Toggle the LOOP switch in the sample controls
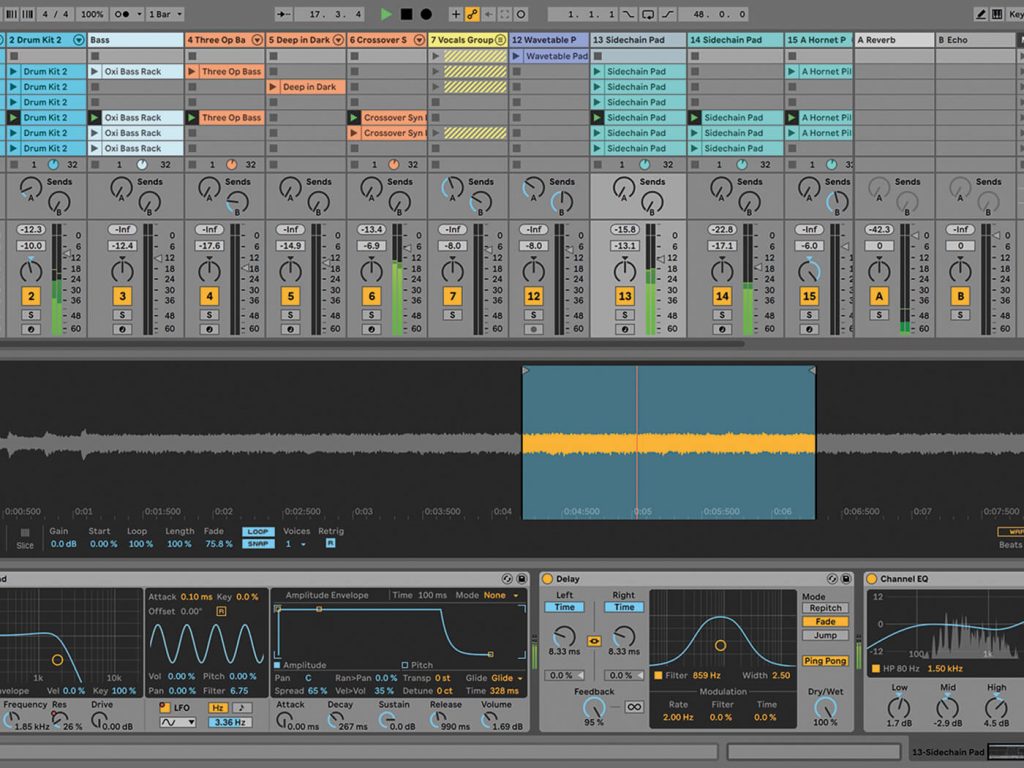Image resolution: width=1024 pixels, height=768 pixels. [x=259, y=531]
